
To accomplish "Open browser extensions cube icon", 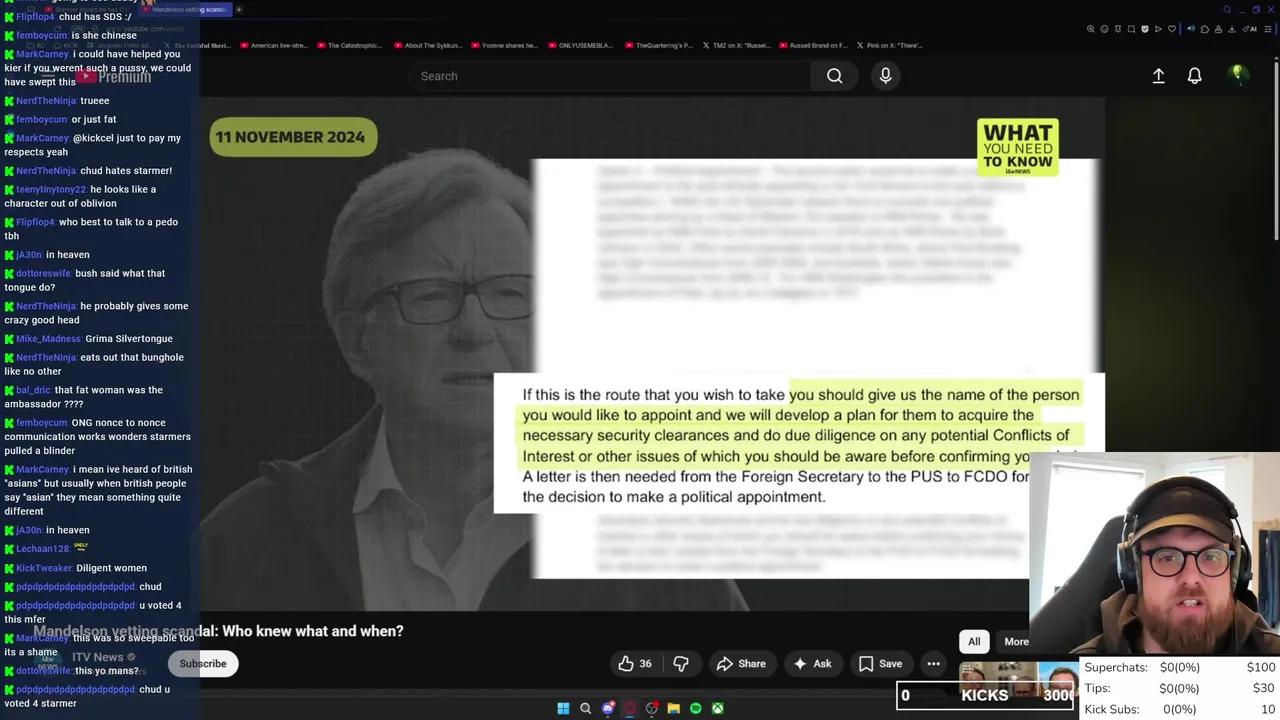I will (x=1205, y=29).
